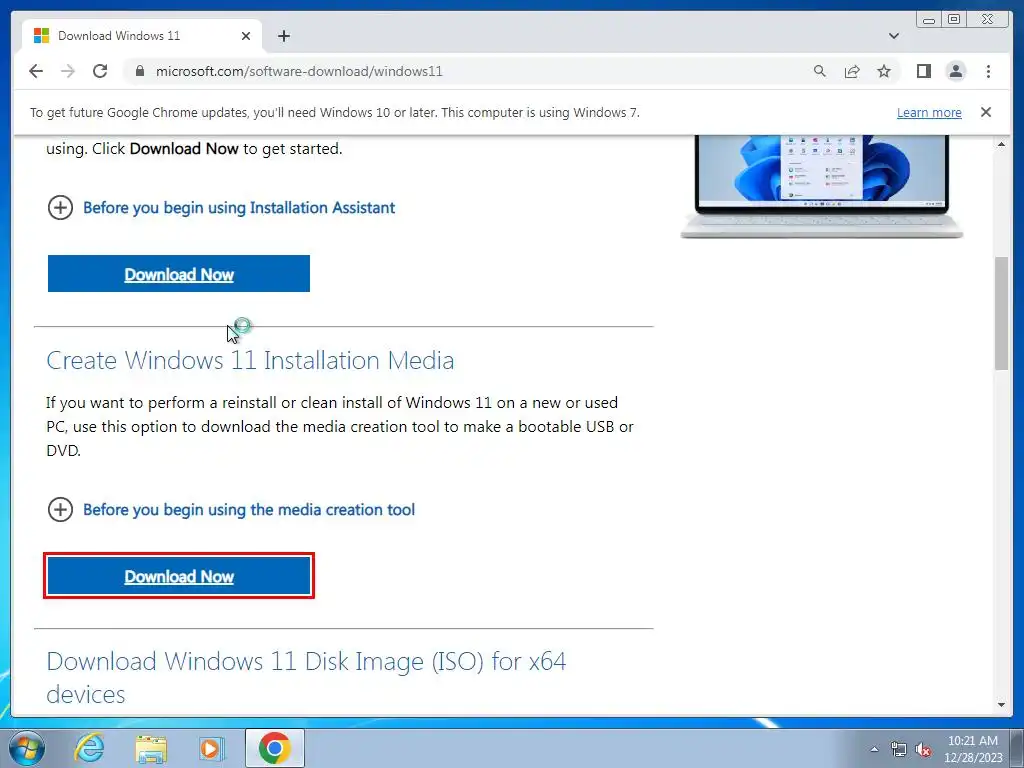Show hidden system tray icons

point(874,749)
